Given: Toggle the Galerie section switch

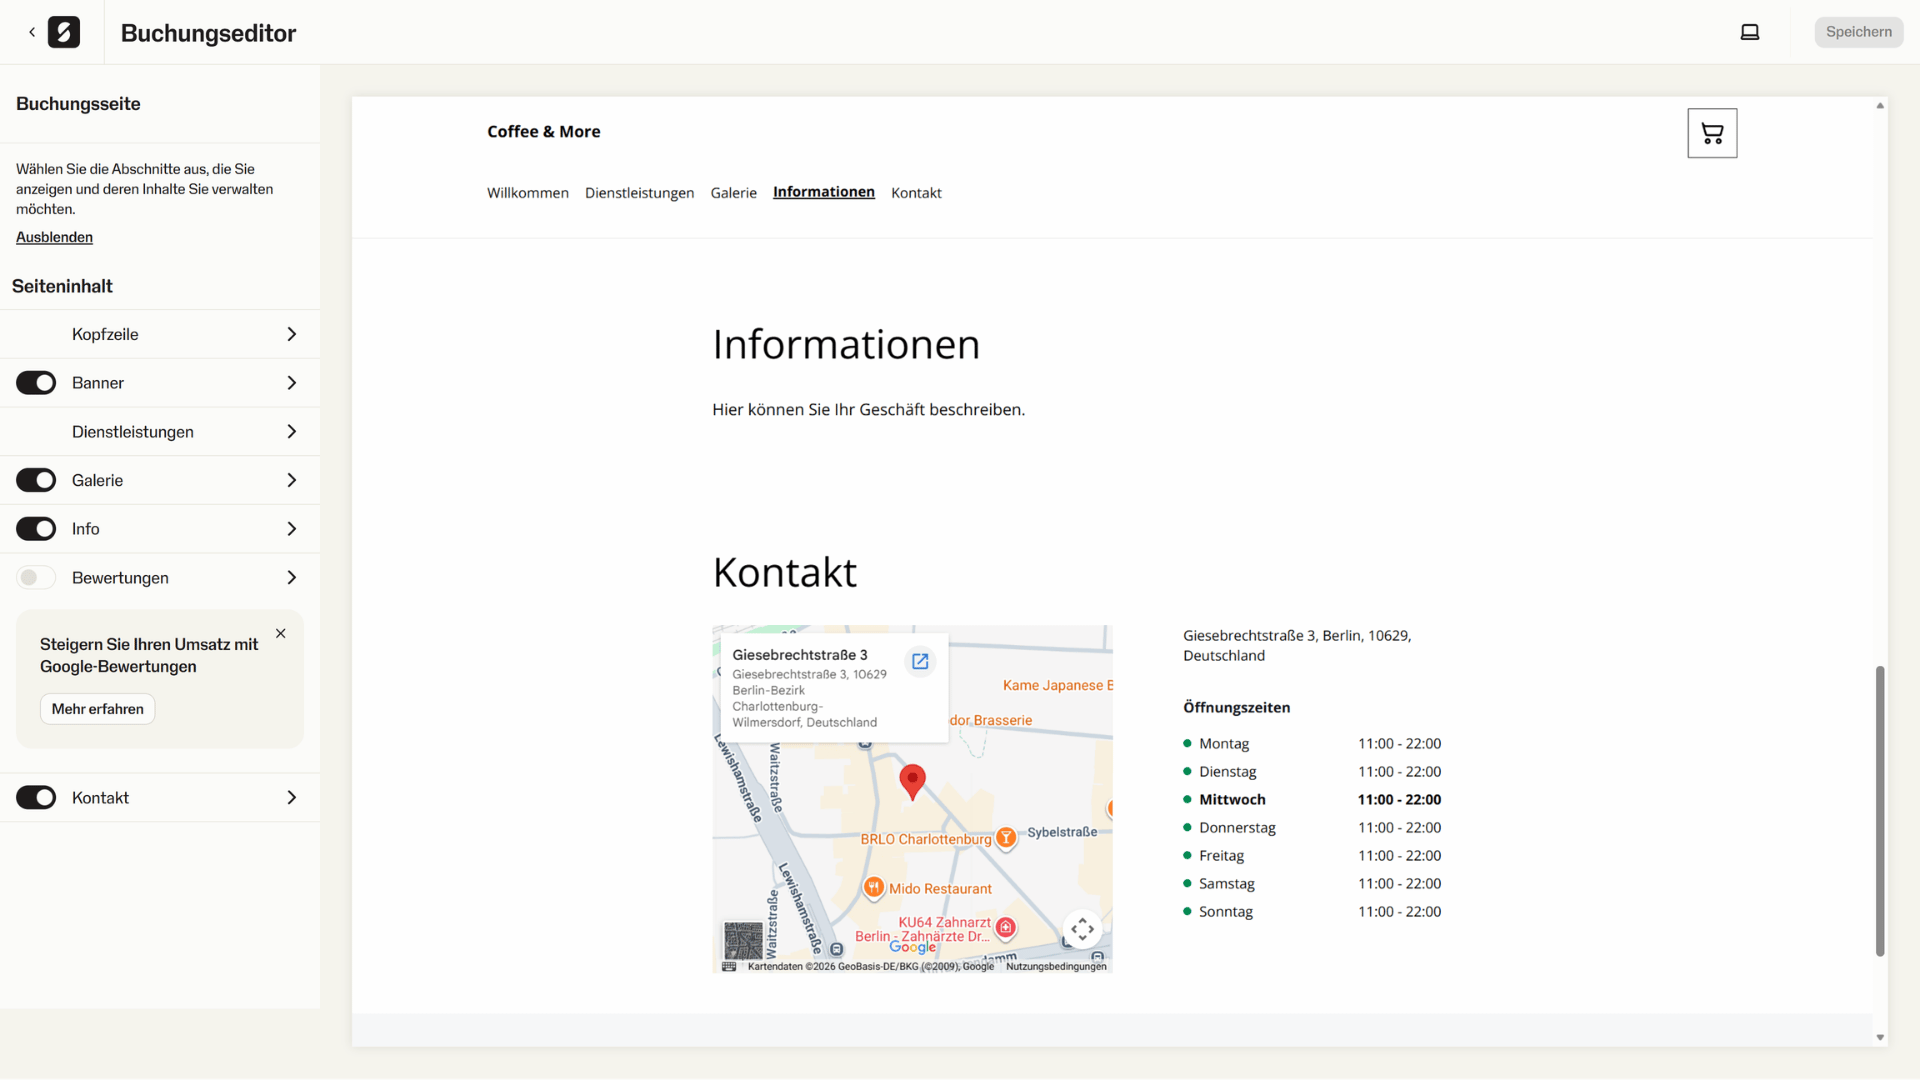Looking at the screenshot, I should 36,480.
